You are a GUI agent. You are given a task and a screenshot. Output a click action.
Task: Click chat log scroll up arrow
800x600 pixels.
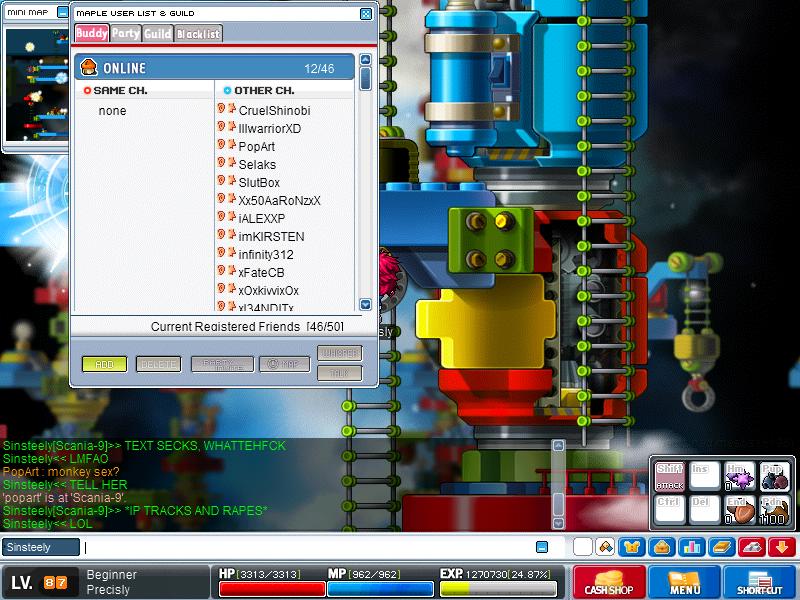[x=559, y=446]
